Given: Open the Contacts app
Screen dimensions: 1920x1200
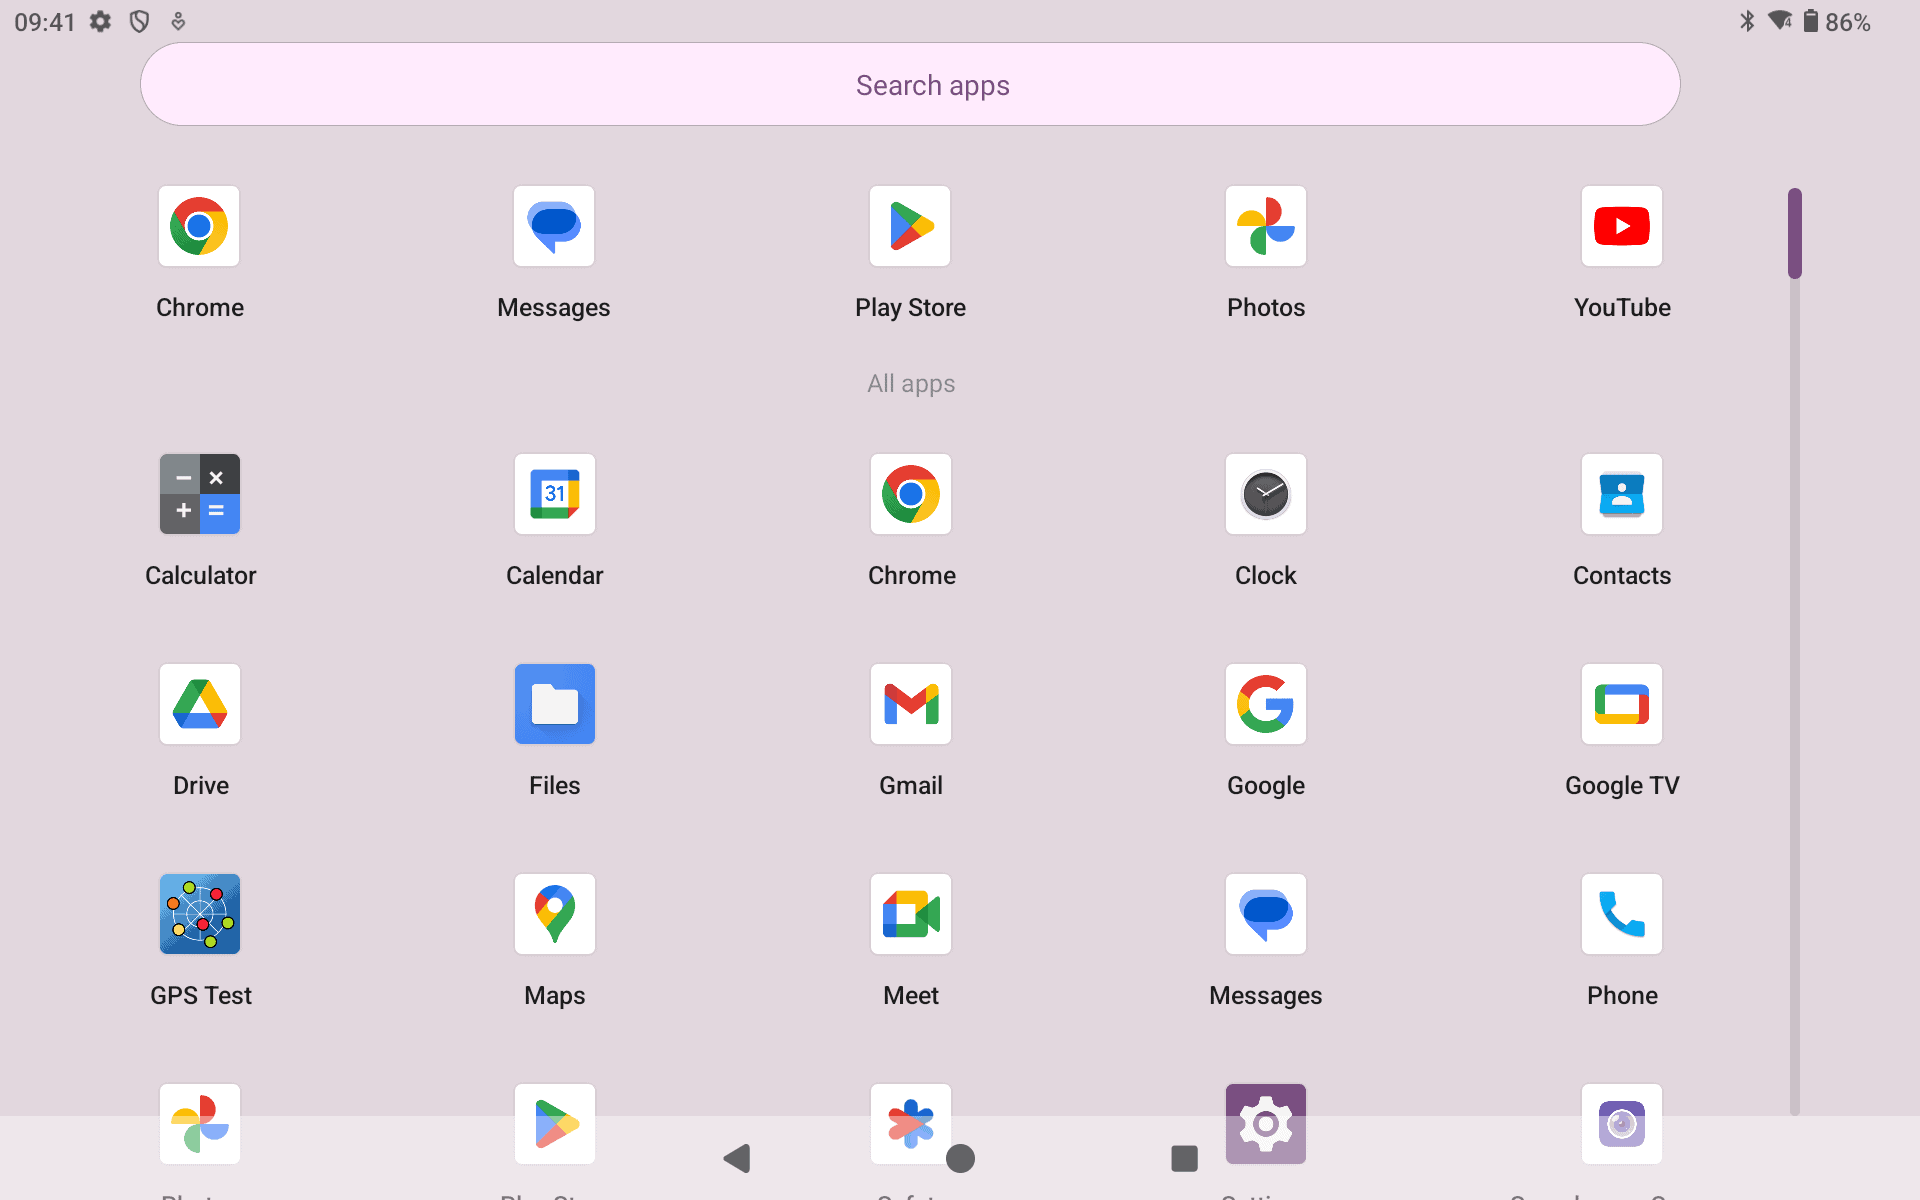Looking at the screenshot, I should [x=1622, y=494].
